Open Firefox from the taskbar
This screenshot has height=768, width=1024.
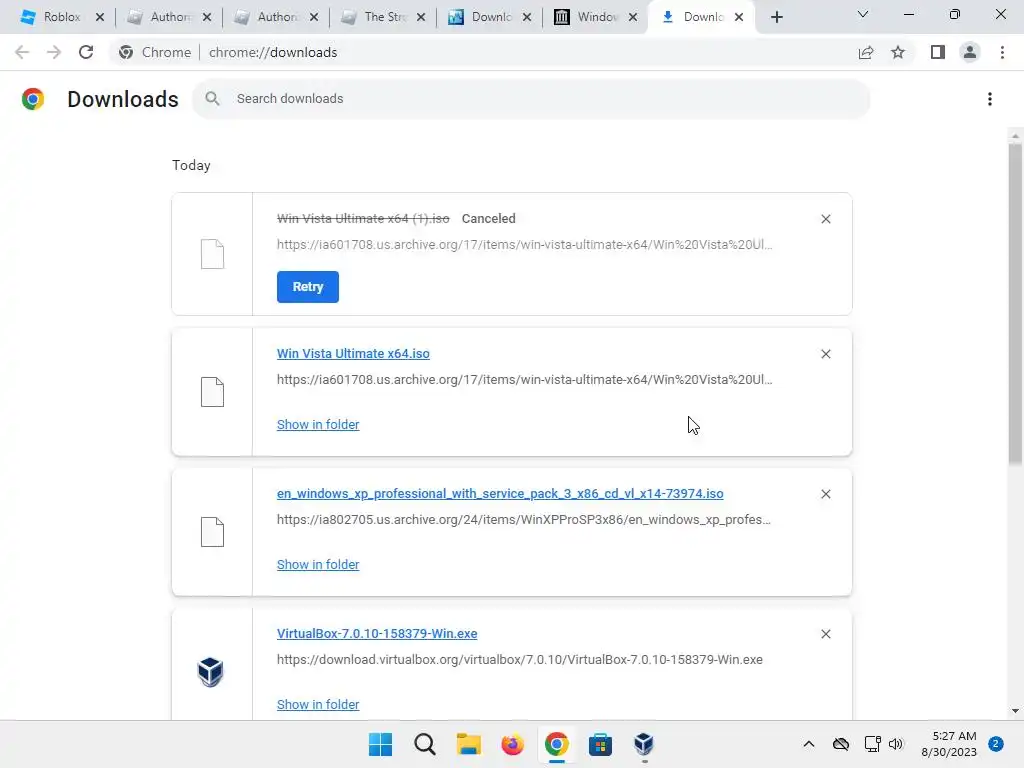point(513,744)
